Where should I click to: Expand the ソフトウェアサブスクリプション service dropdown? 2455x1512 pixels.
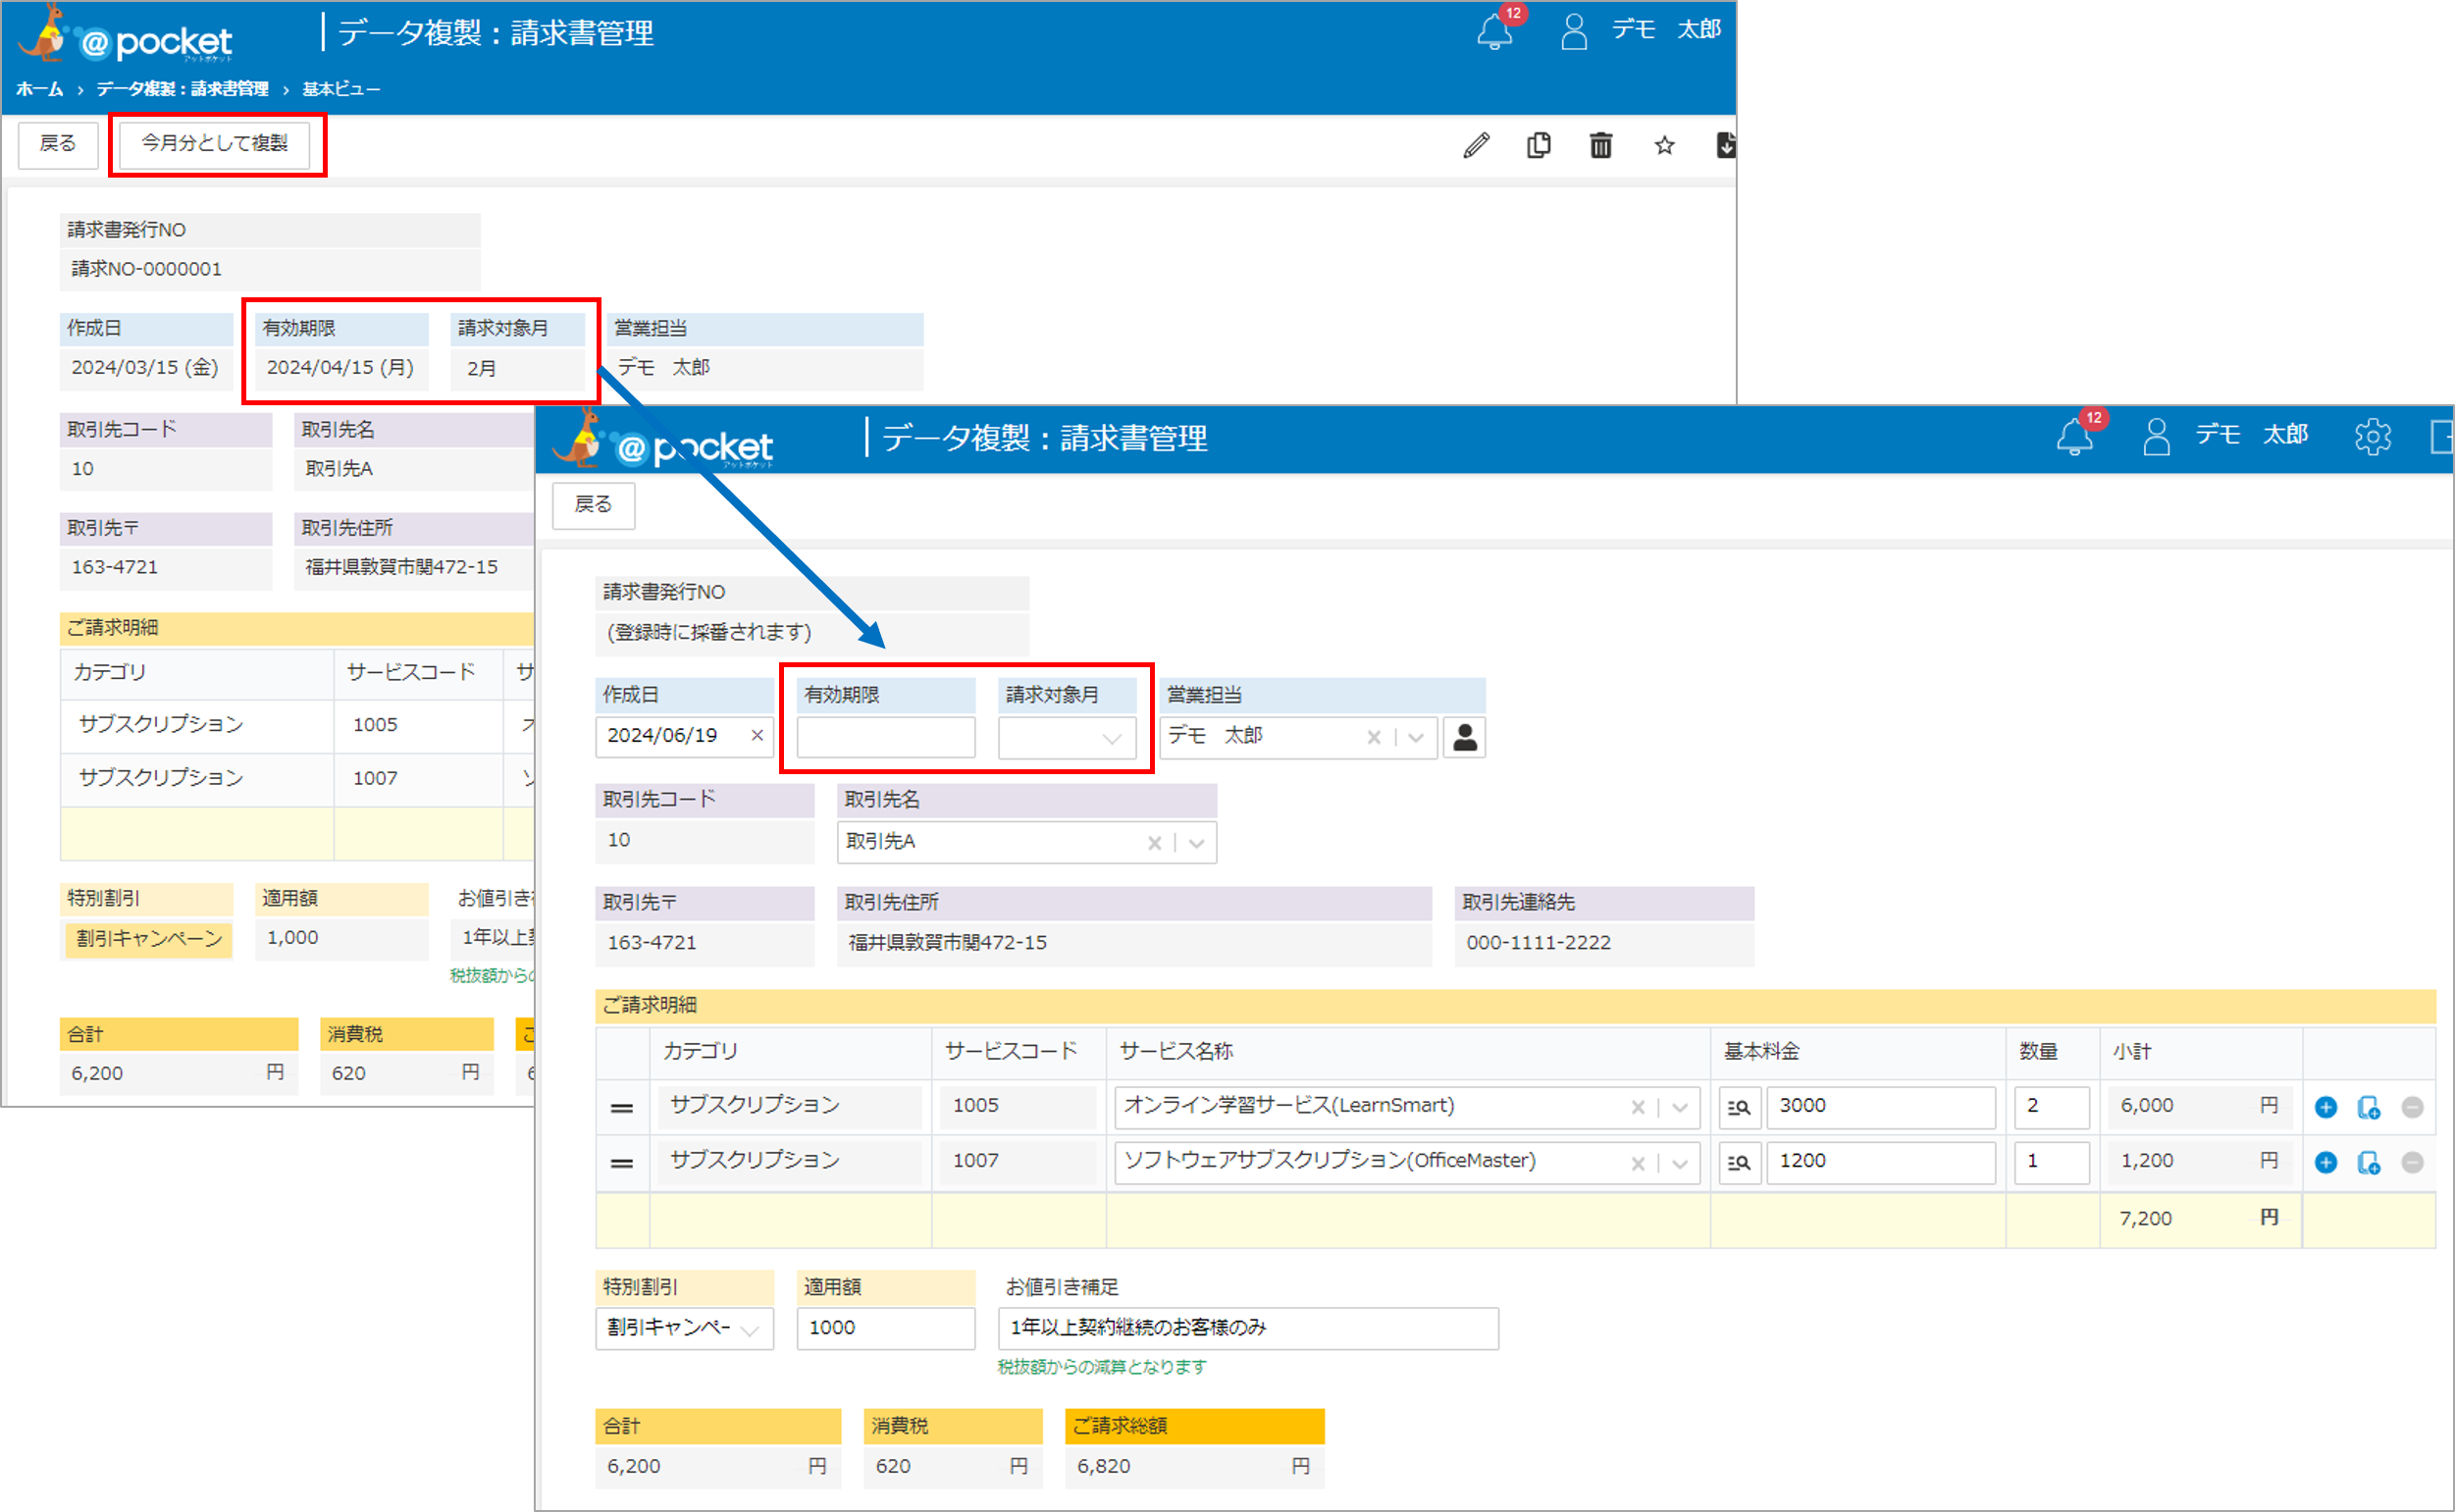point(1680,1163)
